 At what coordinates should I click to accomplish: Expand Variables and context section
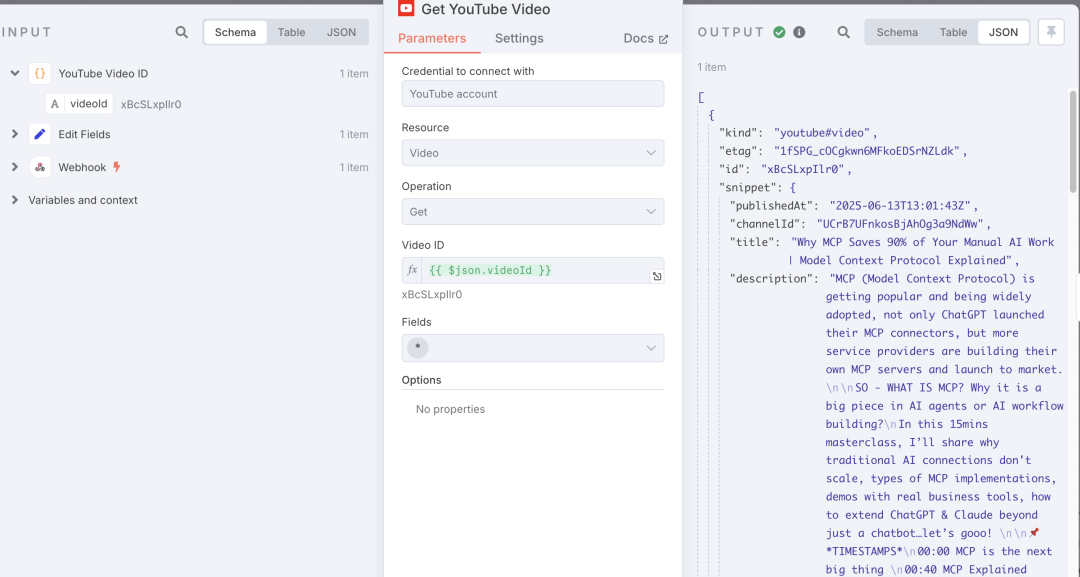[x=14, y=200]
